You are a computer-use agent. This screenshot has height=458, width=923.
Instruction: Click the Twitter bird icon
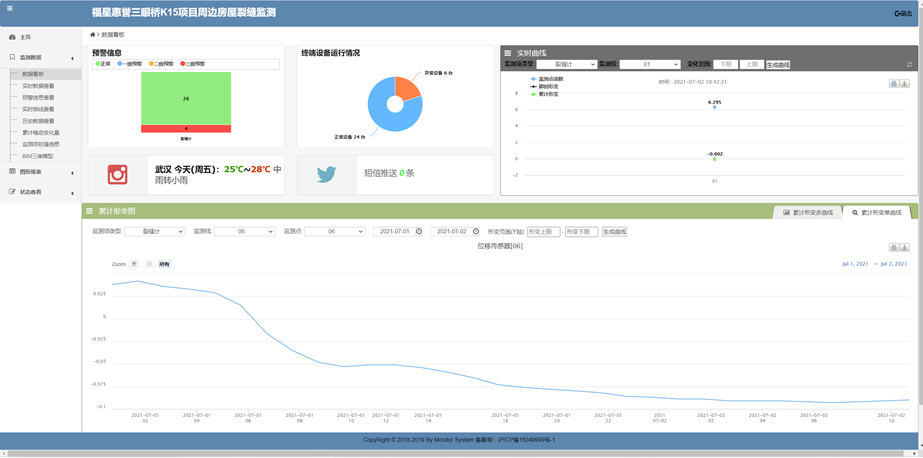(327, 174)
